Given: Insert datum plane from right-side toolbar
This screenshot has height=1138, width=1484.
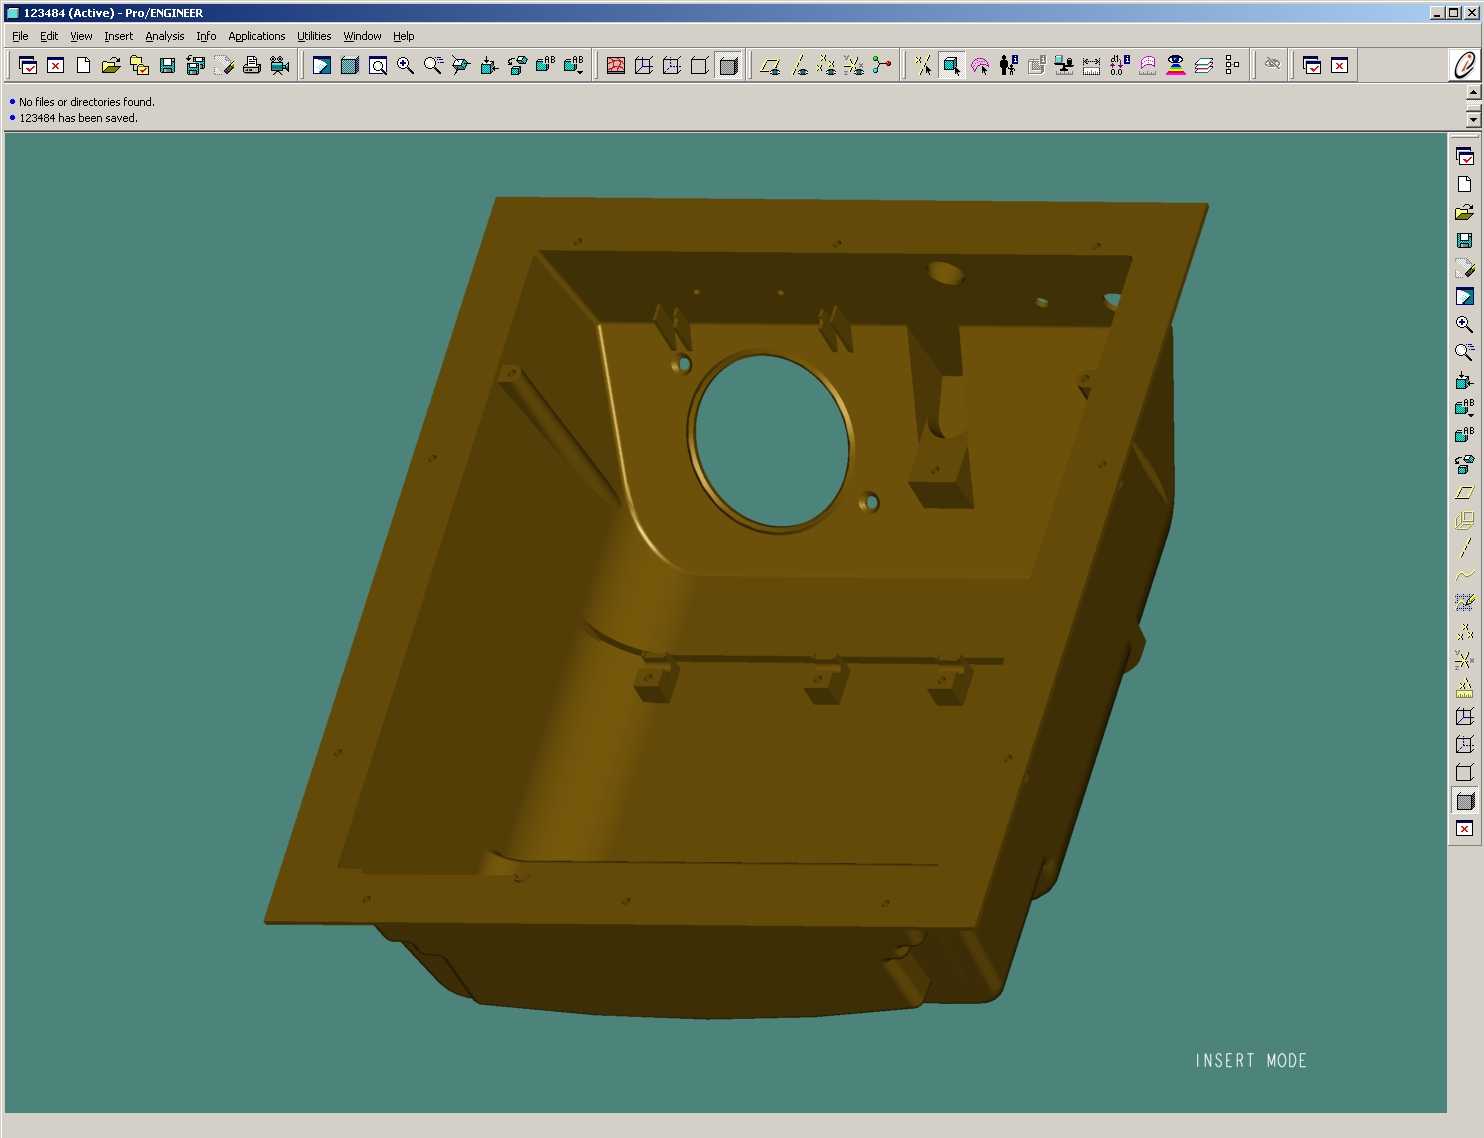Looking at the screenshot, I should [1464, 493].
